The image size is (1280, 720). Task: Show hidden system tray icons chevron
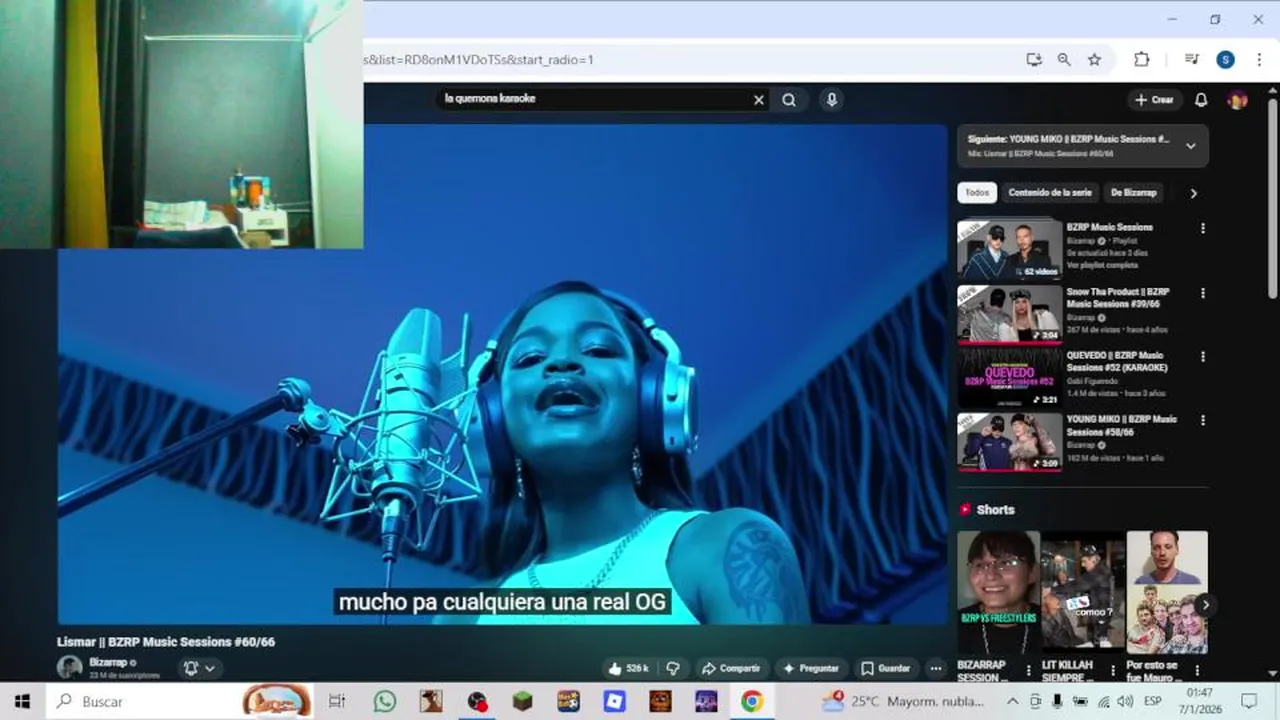point(1012,702)
